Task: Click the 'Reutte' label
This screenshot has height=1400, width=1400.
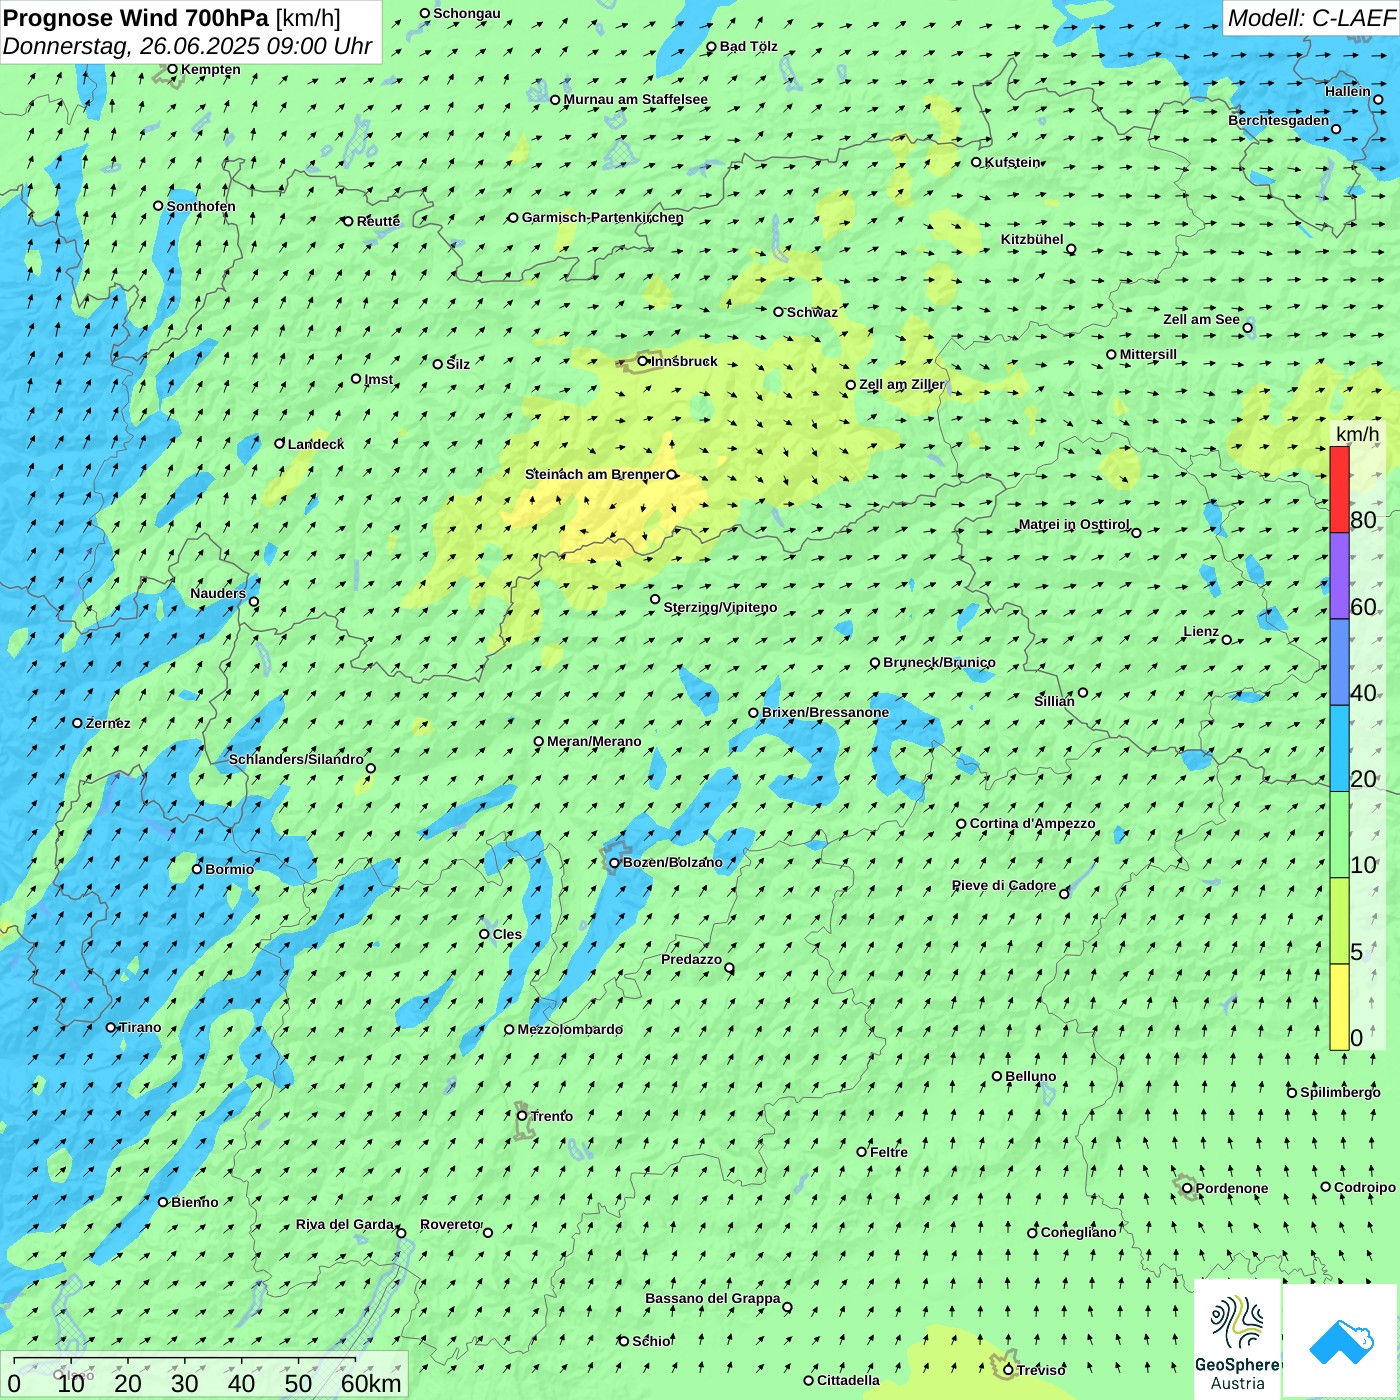Action: pyautogui.click(x=378, y=221)
